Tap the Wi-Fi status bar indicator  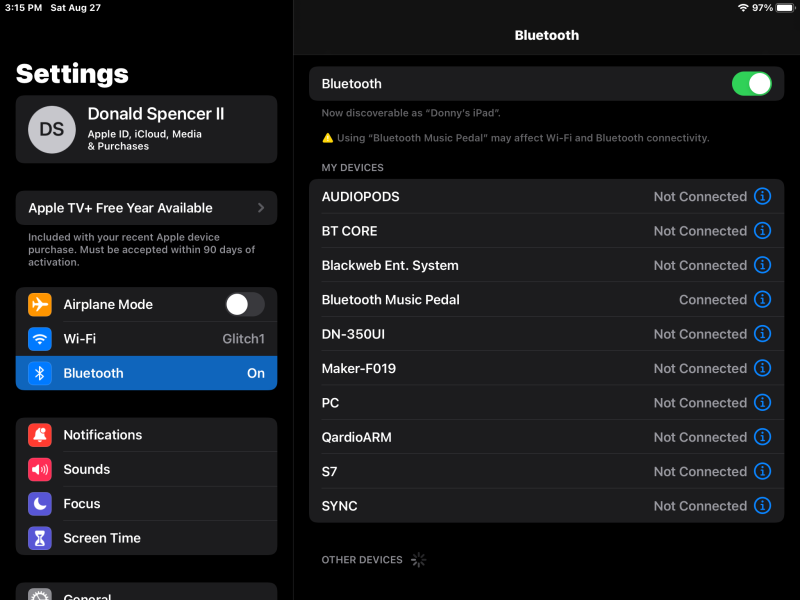(743, 8)
